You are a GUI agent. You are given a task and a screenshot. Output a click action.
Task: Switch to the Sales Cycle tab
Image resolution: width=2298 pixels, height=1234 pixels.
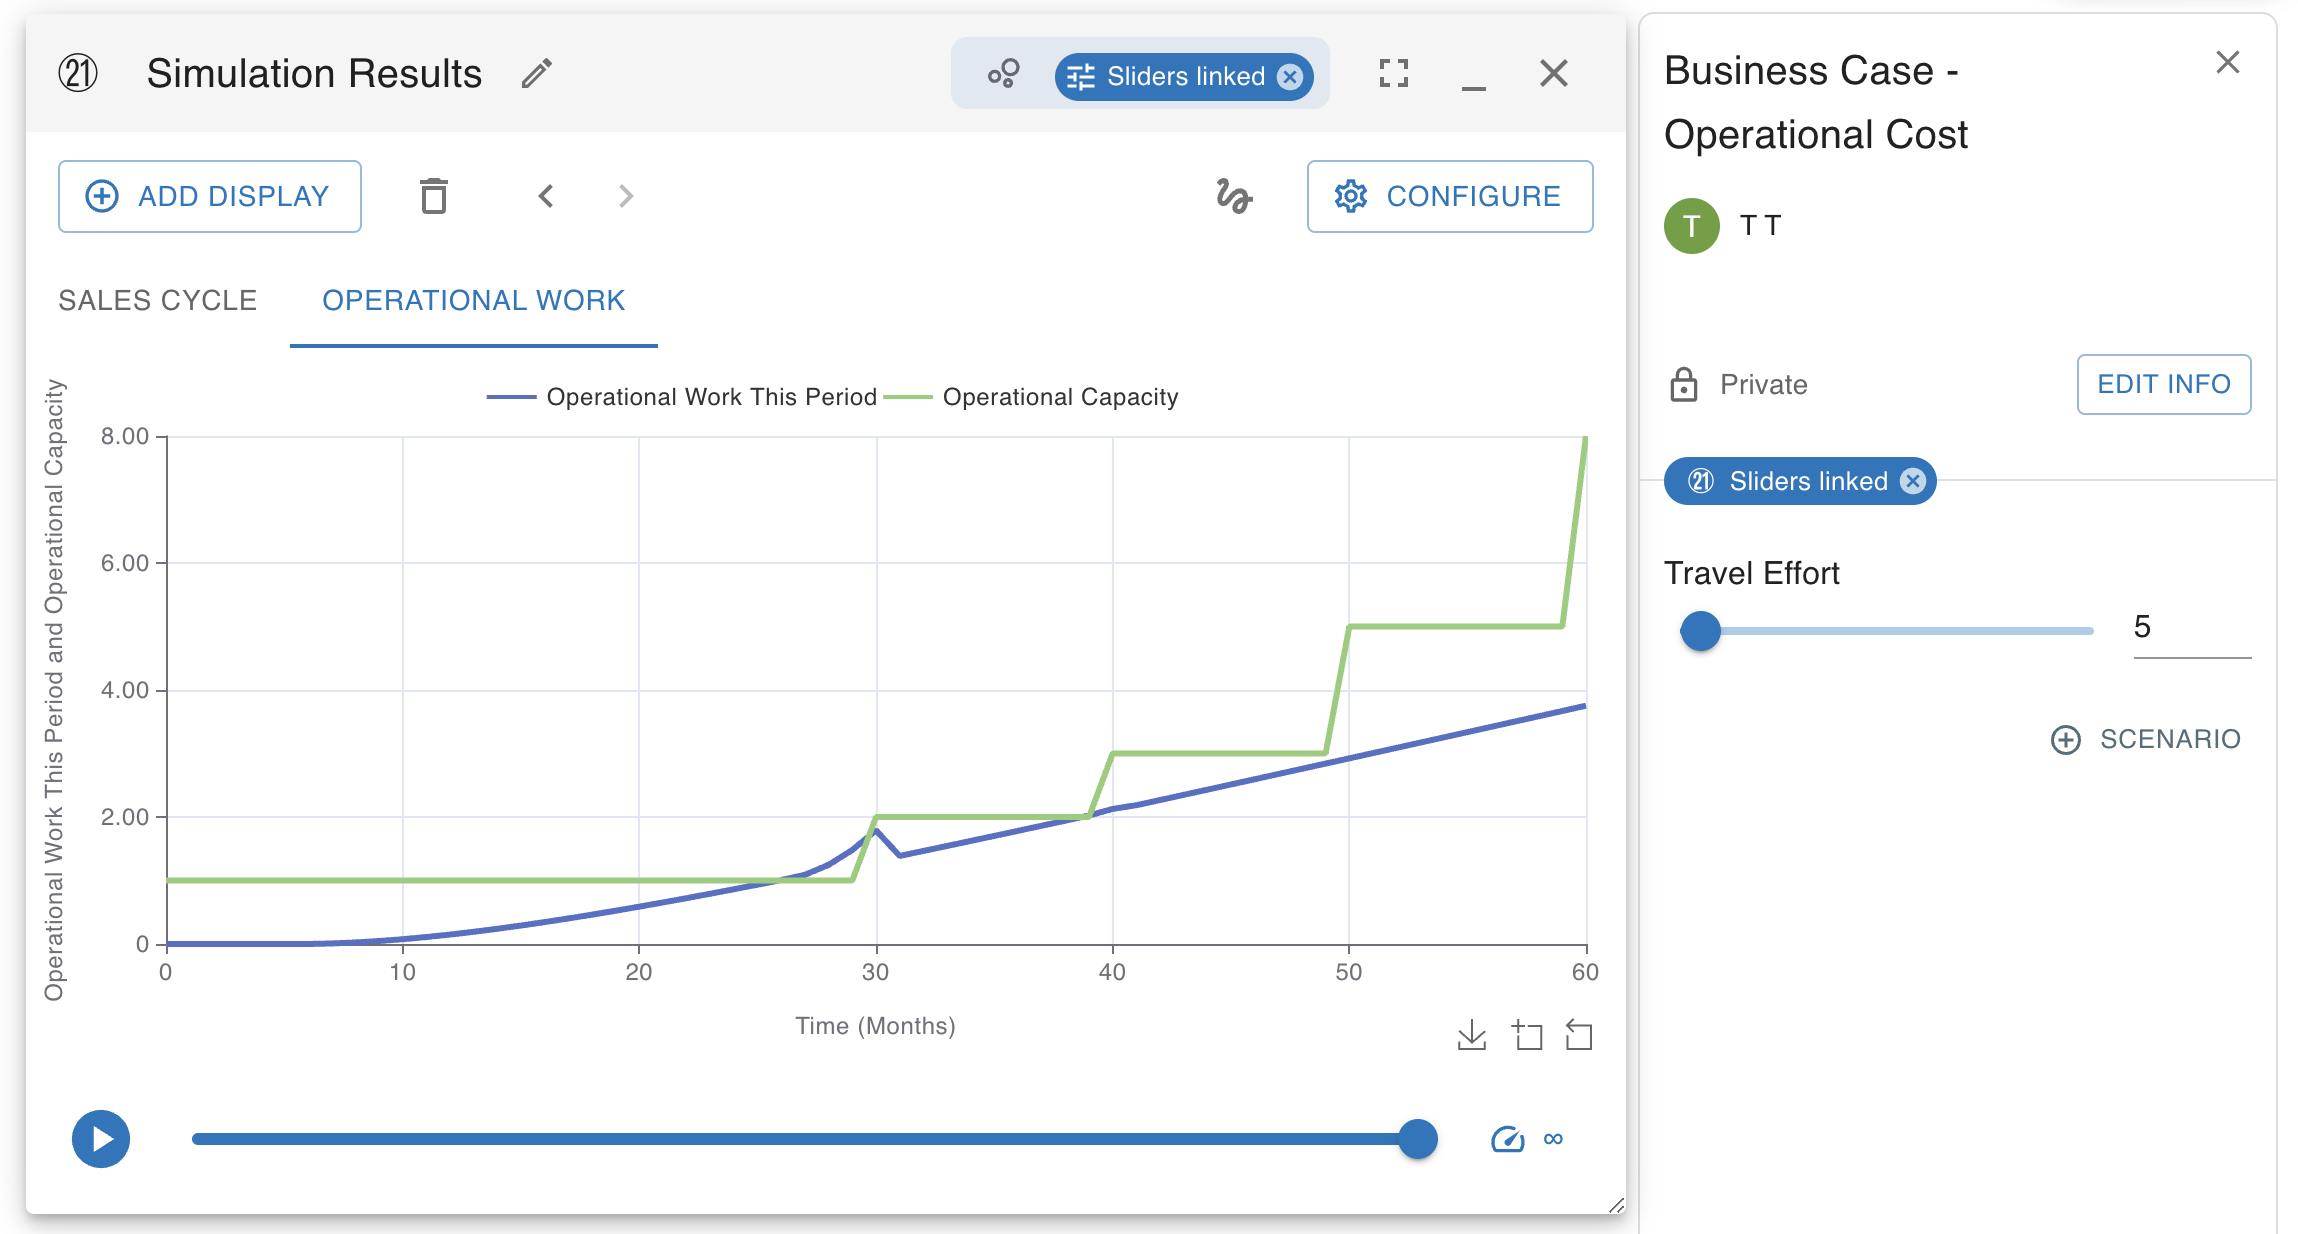point(158,300)
